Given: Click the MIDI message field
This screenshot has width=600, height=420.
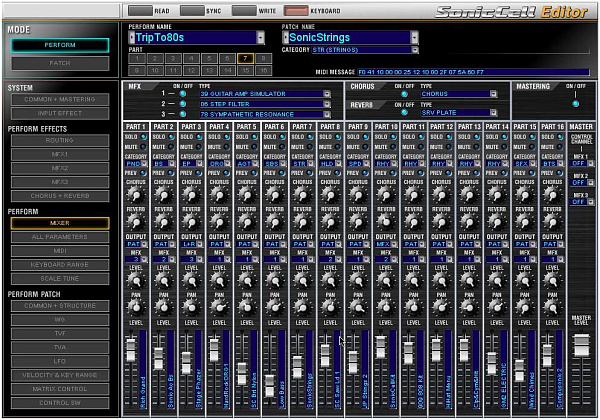Looking at the screenshot, I should point(473,72).
